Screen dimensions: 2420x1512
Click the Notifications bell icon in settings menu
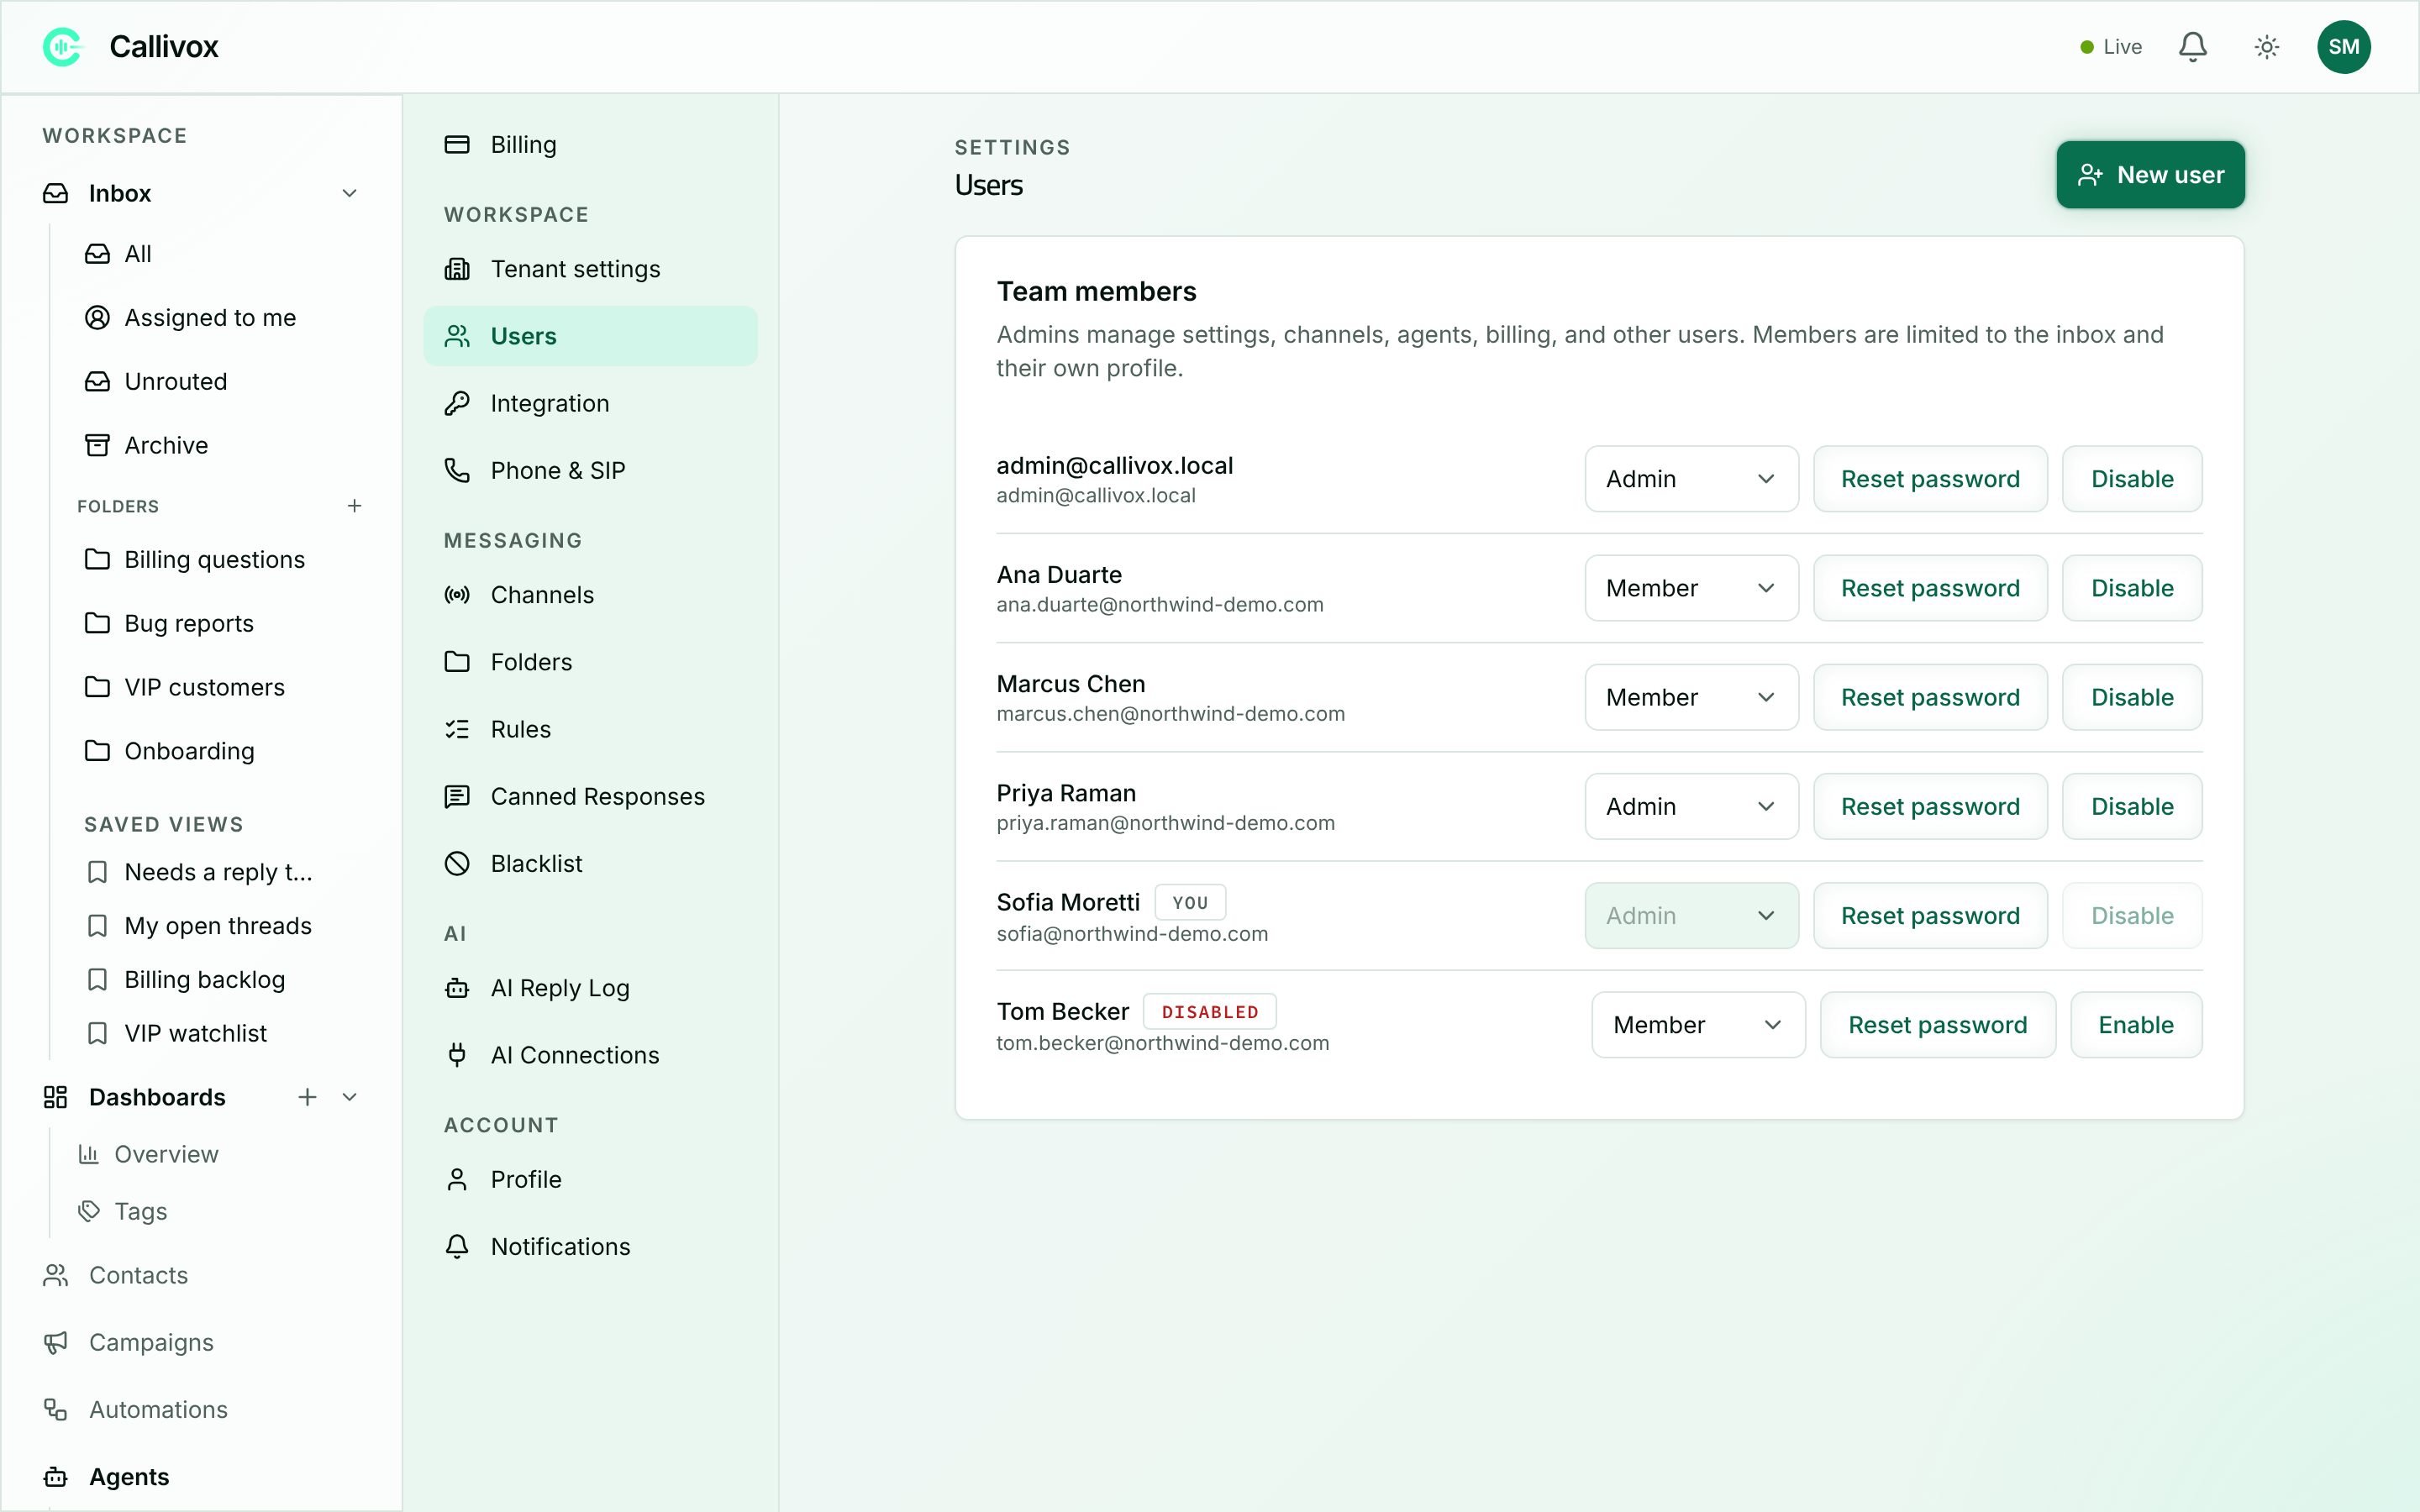tap(457, 1247)
